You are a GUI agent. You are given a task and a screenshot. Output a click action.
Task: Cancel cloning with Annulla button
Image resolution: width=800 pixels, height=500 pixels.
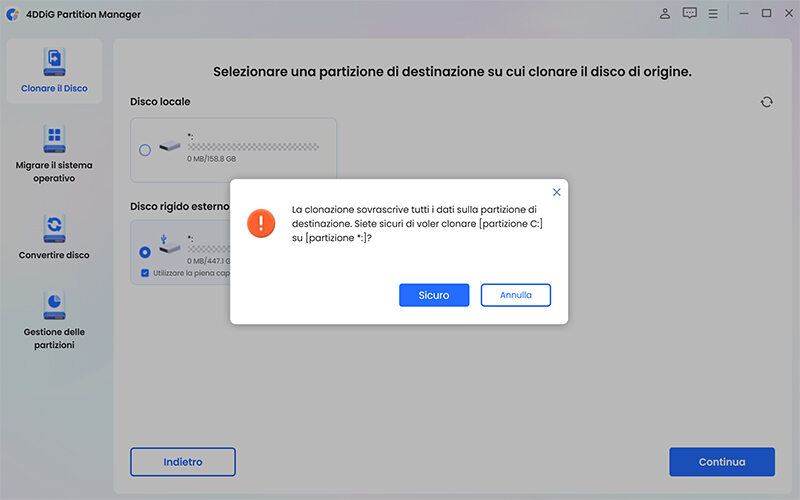coord(515,295)
